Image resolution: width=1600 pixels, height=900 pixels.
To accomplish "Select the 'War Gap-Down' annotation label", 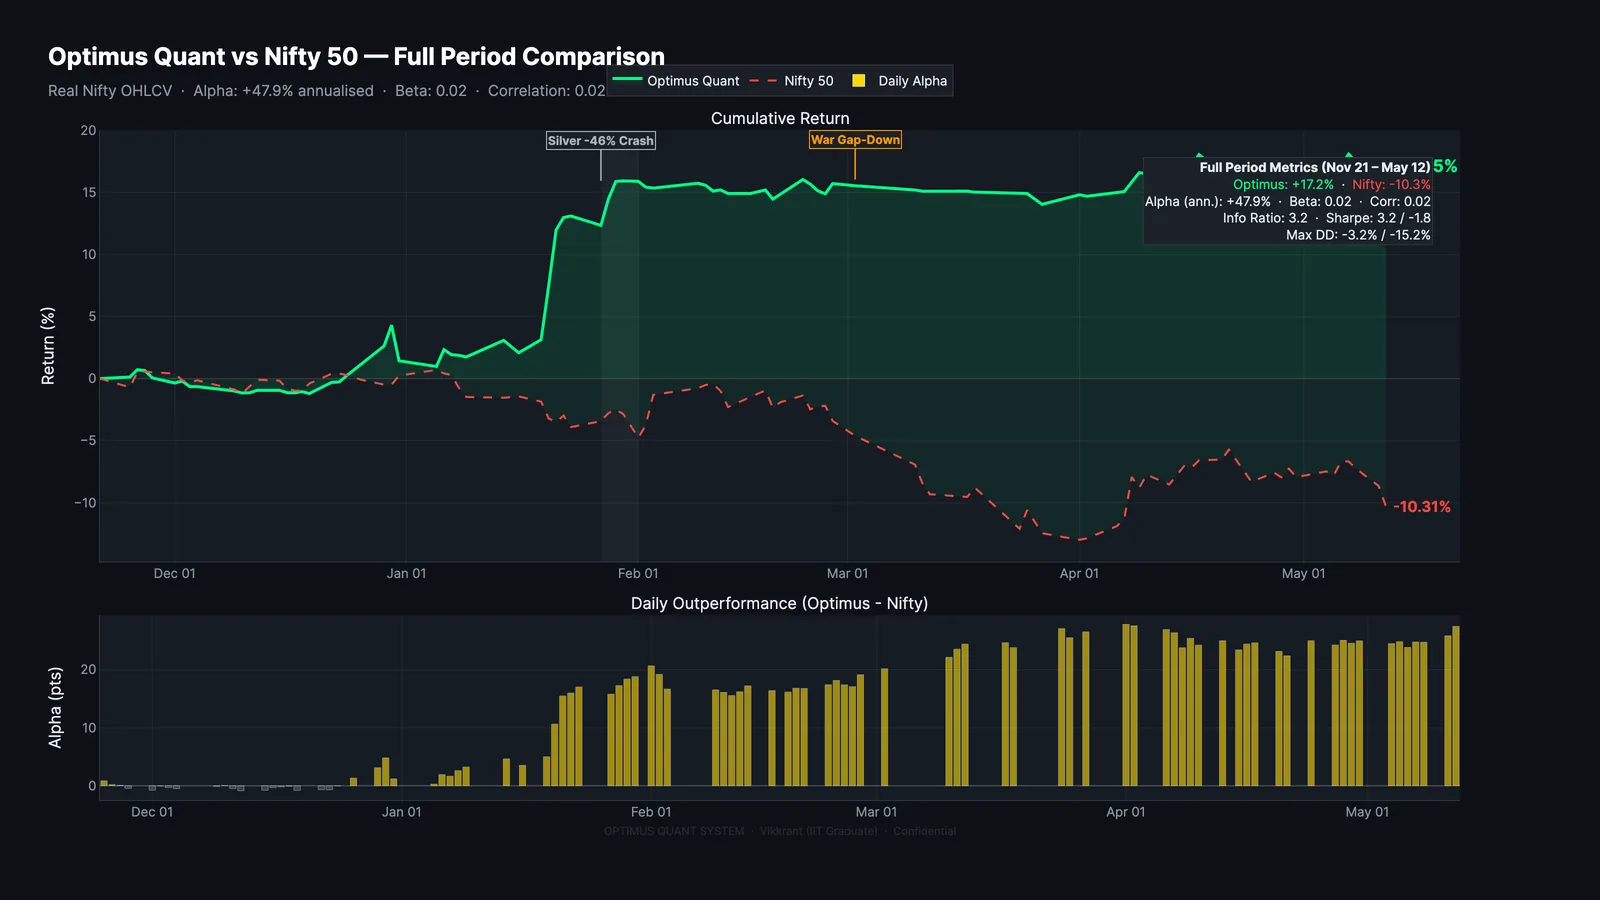I will (855, 140).
